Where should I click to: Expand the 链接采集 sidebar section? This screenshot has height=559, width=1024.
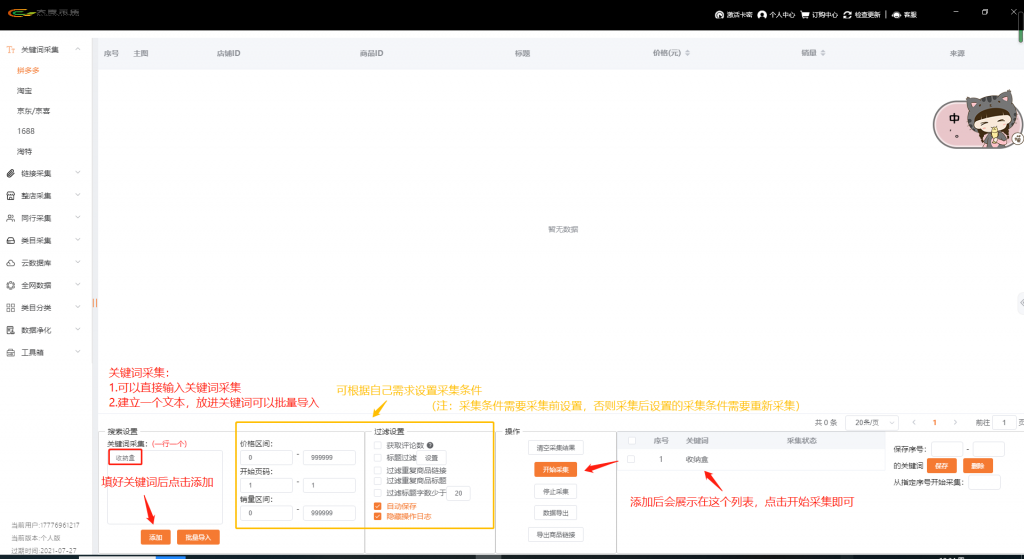tap(78, 173)
